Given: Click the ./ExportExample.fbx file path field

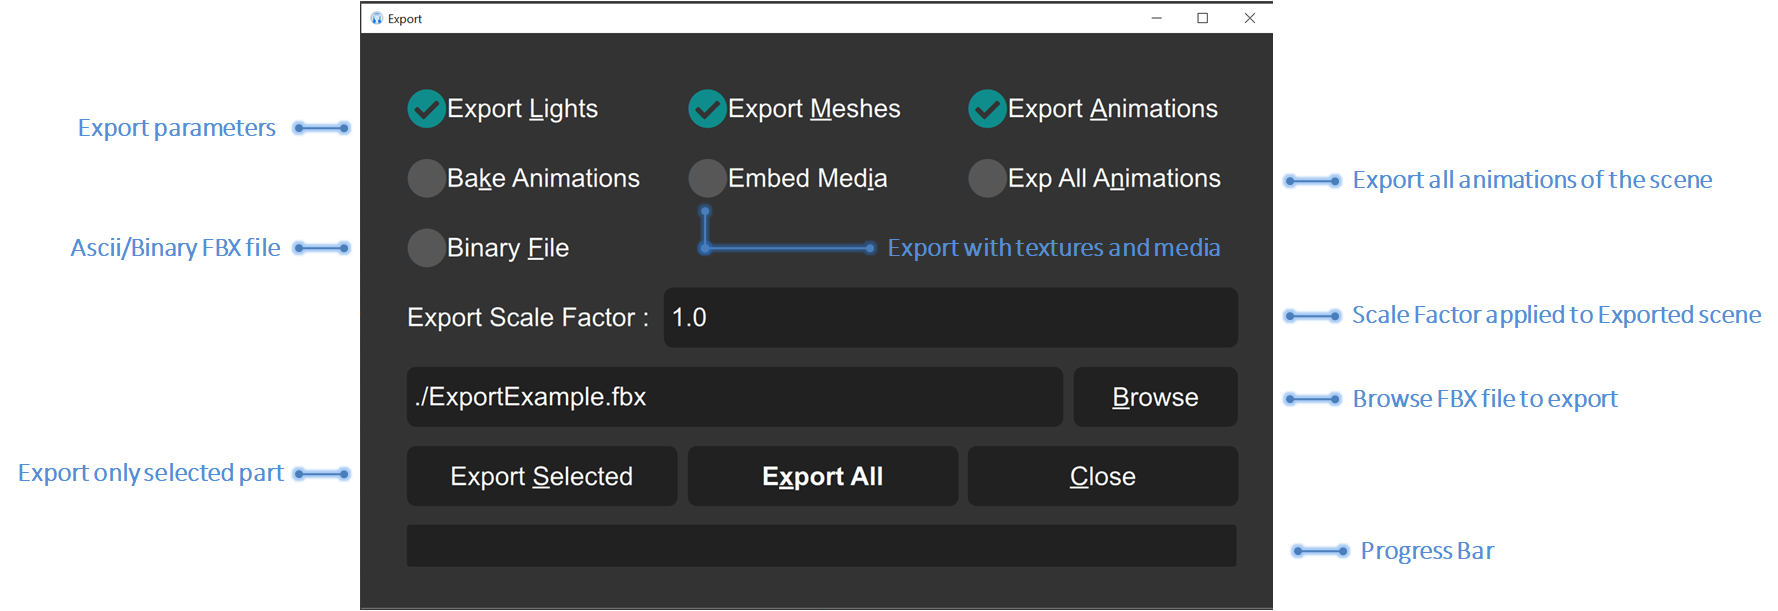Looking at the screenshot, I should [735, 397].
